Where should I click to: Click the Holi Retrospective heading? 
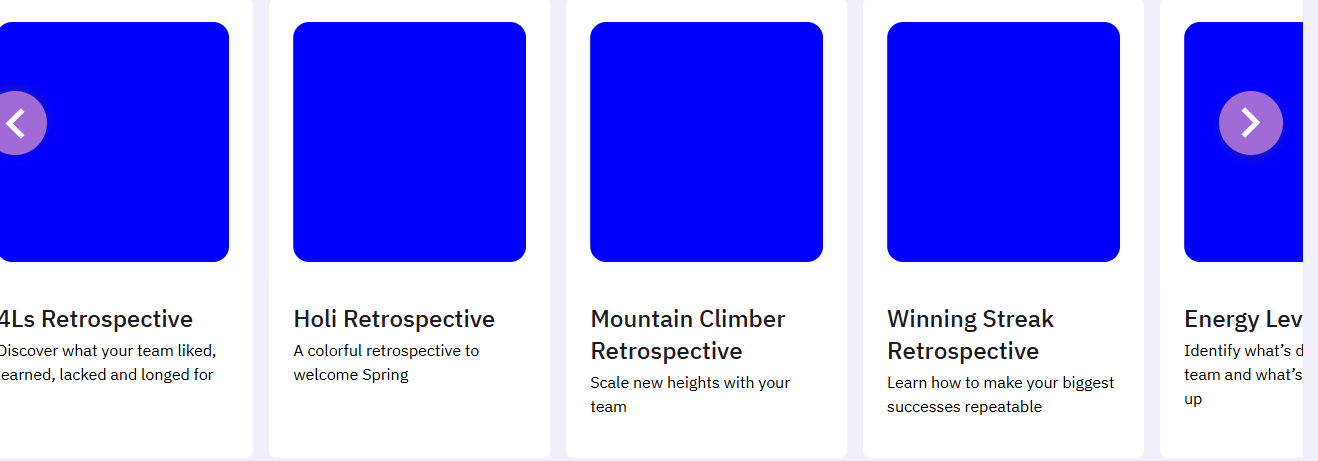394,319
